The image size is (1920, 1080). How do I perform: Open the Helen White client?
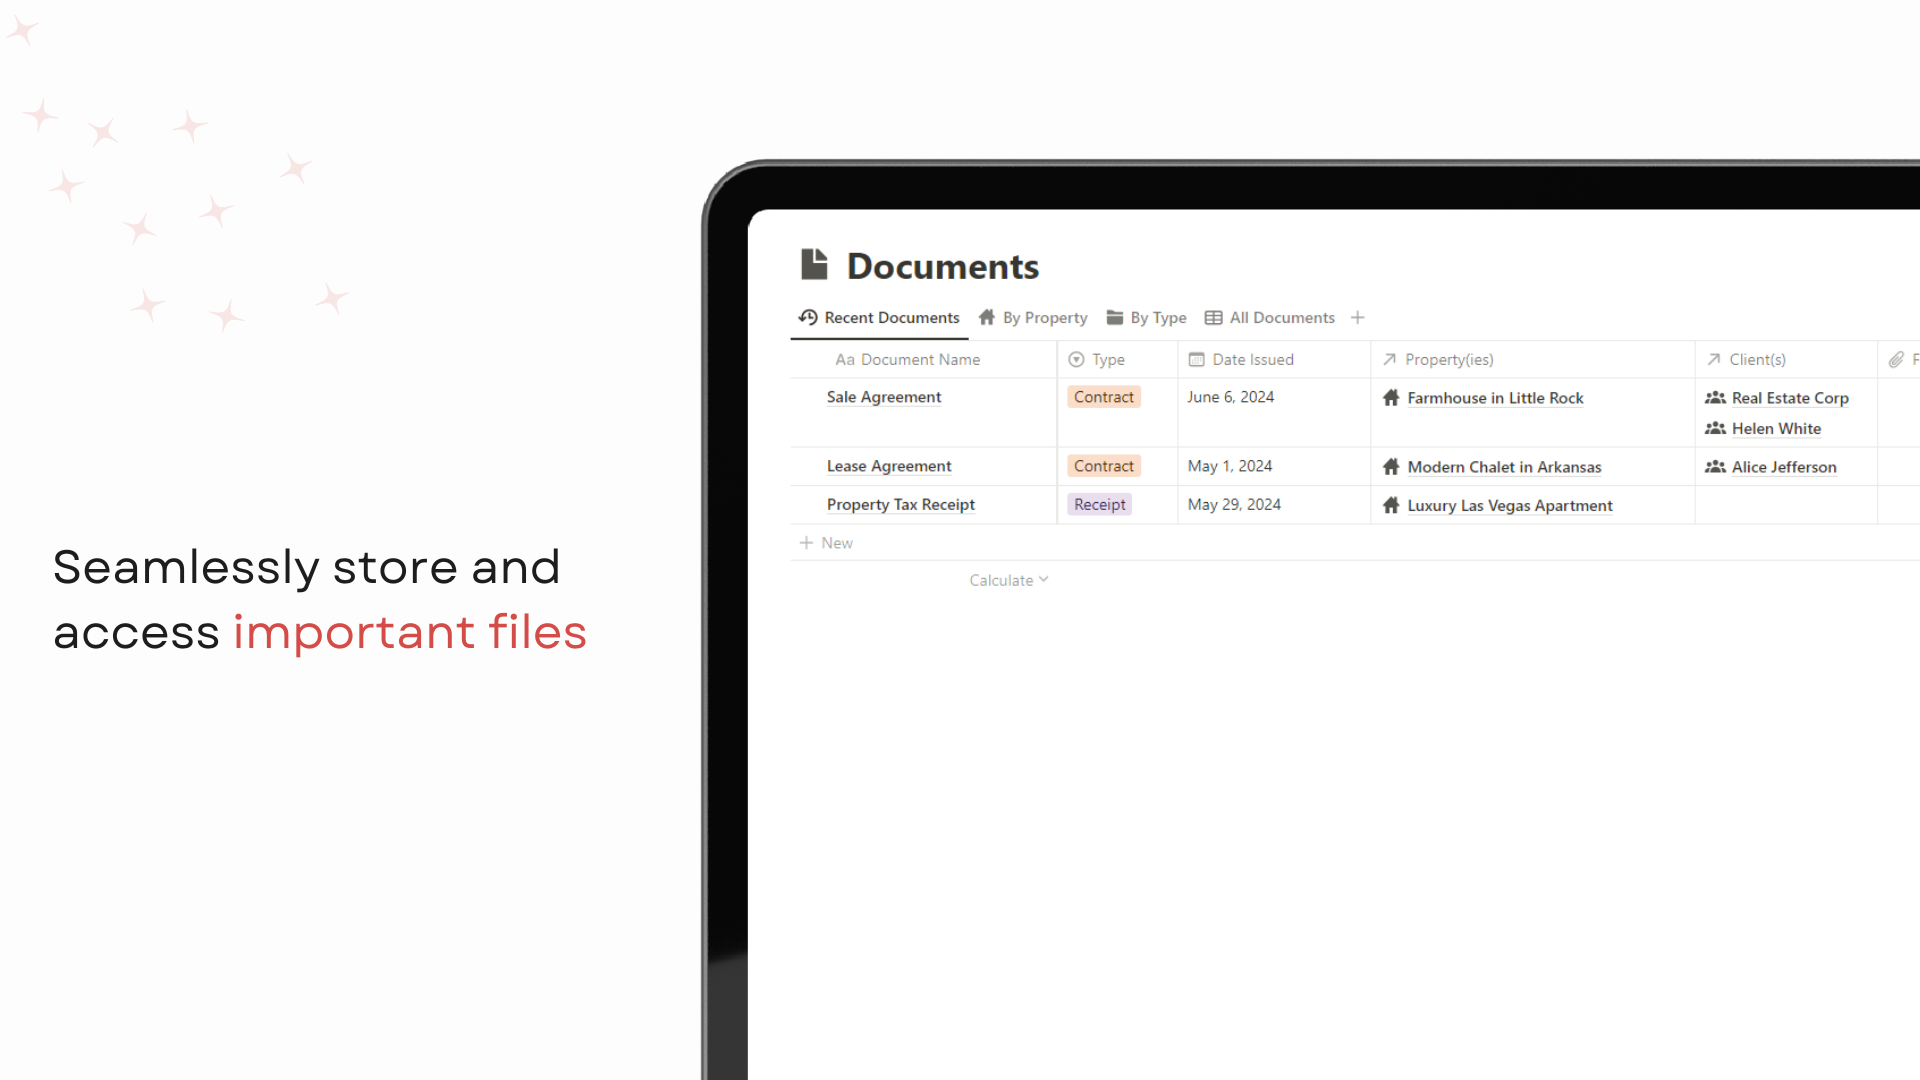1776,428
